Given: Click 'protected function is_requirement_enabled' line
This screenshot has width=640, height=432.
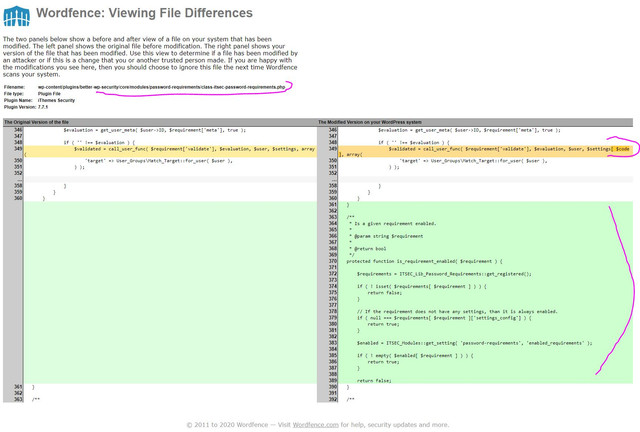Looking at the screenshot, I should pos(424,261).
